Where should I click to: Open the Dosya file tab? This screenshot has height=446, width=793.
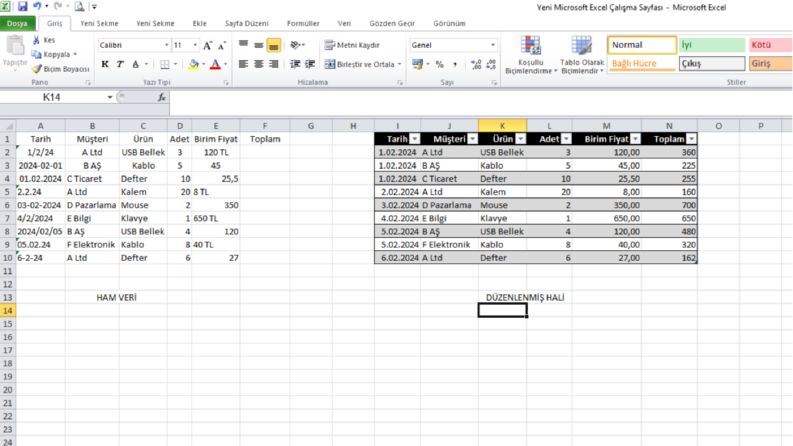[17, 23]
